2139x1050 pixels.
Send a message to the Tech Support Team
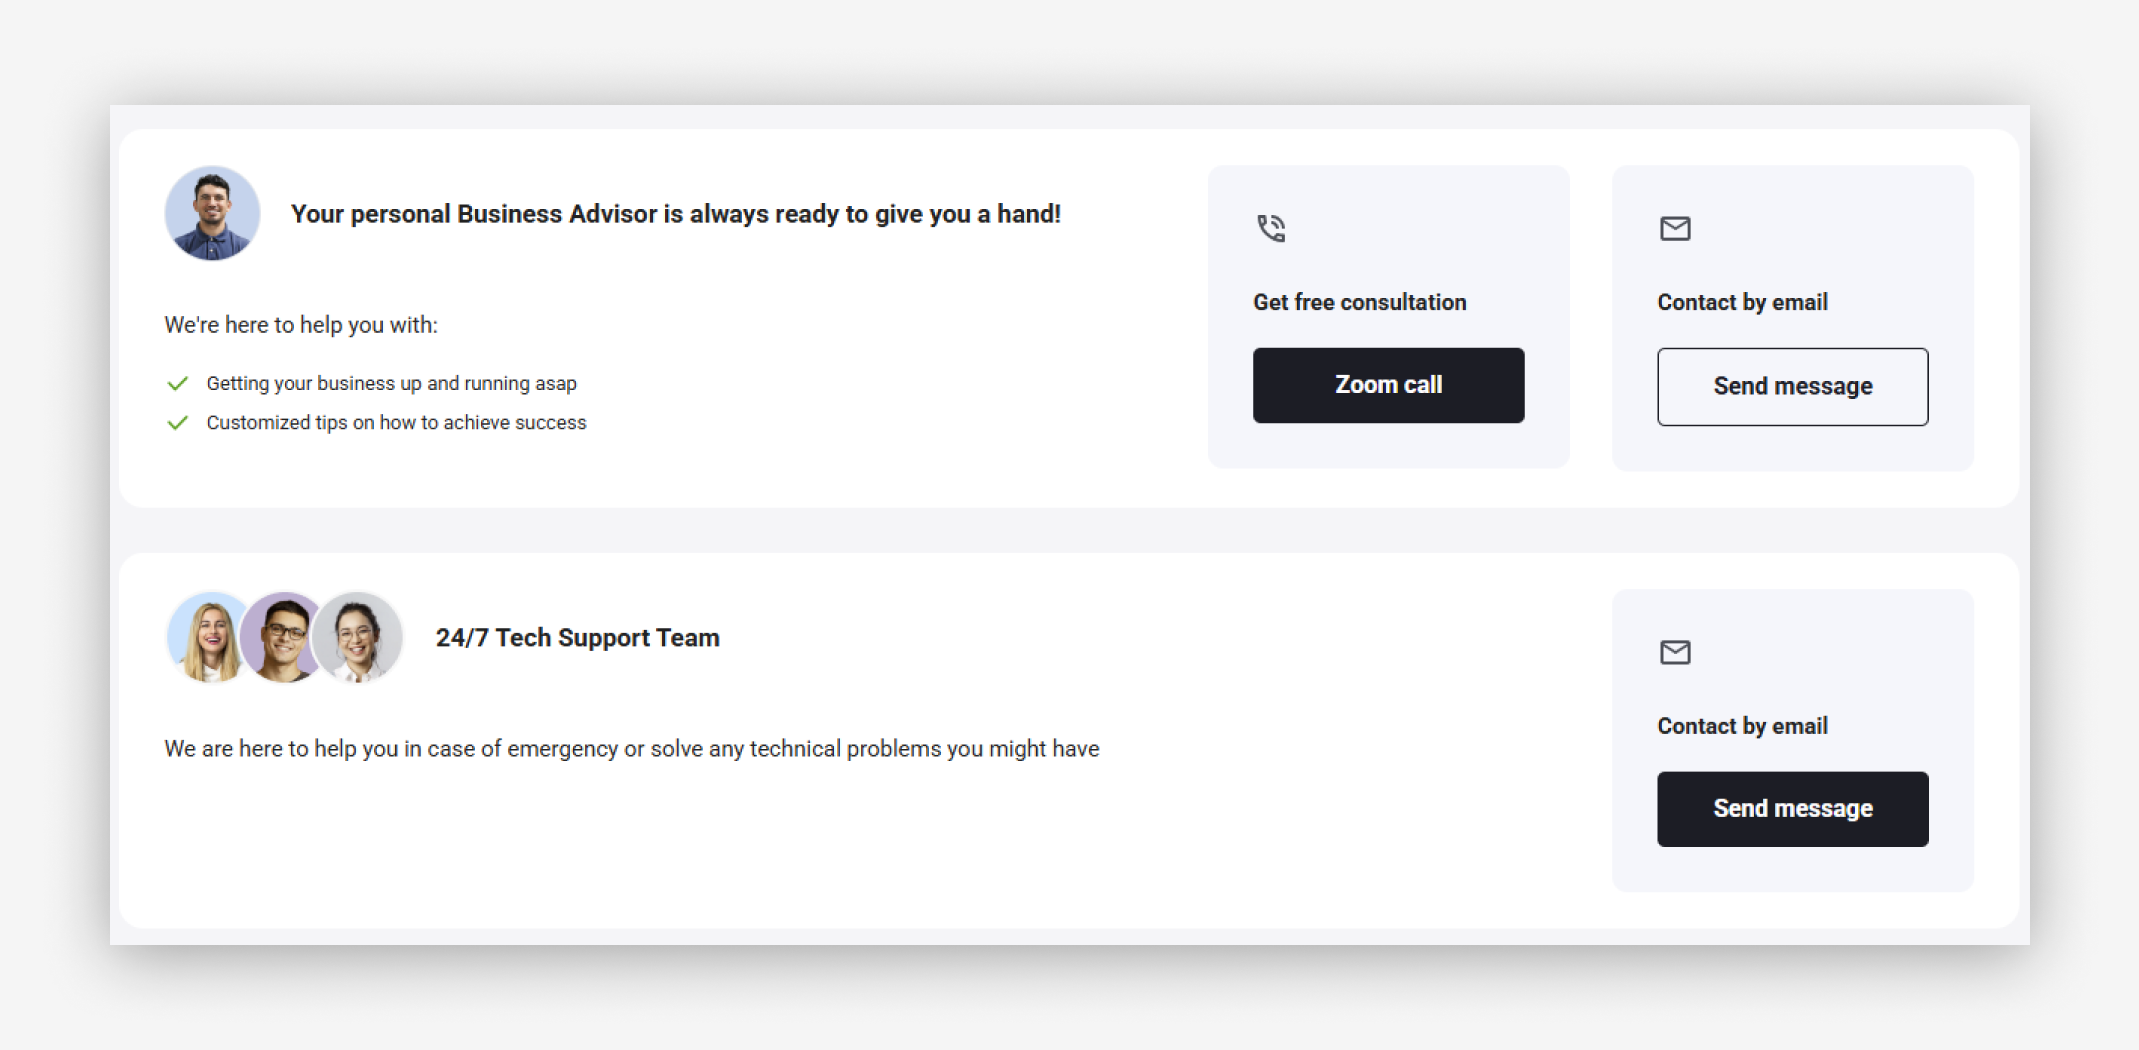pos(1792,809)
